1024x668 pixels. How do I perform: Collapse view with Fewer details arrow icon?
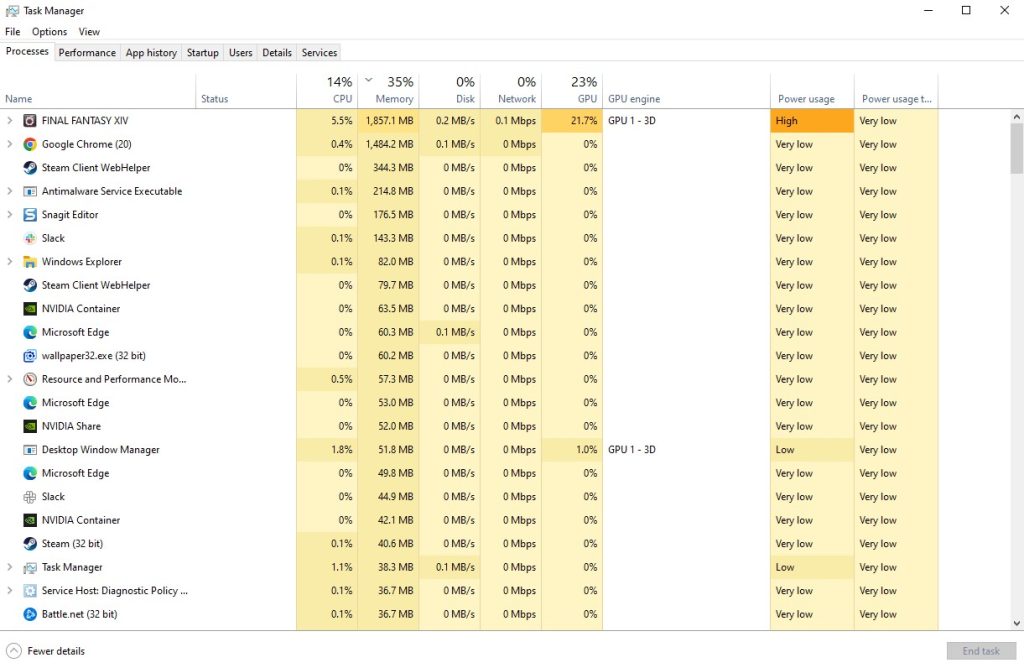tap(14, 651)
